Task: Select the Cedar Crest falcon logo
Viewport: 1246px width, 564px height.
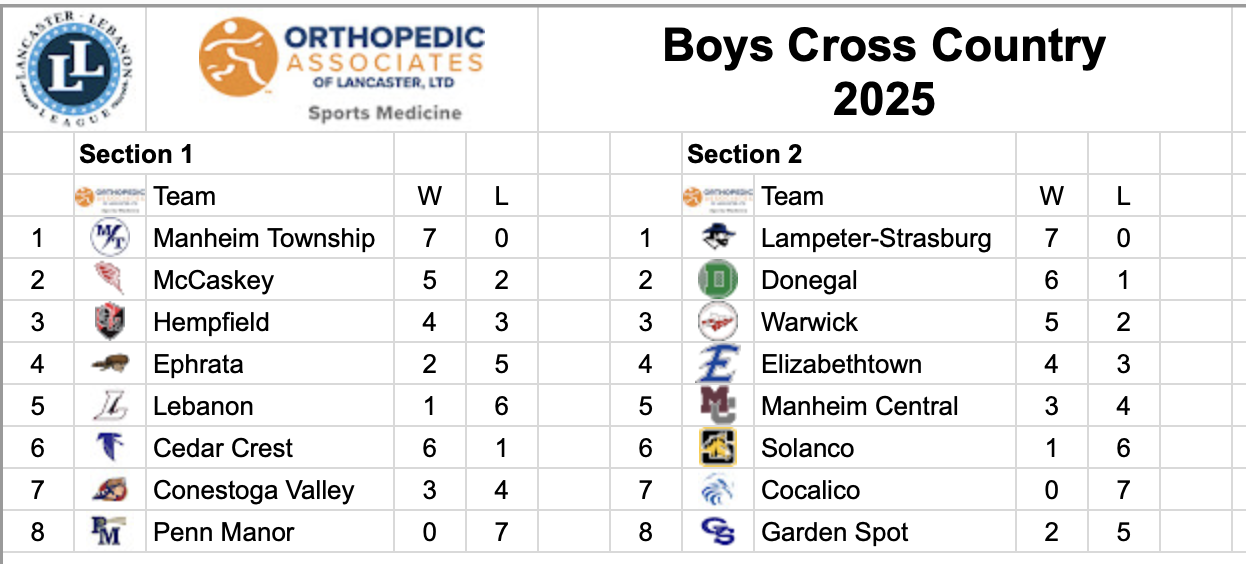Action: [x=108, y=448]
